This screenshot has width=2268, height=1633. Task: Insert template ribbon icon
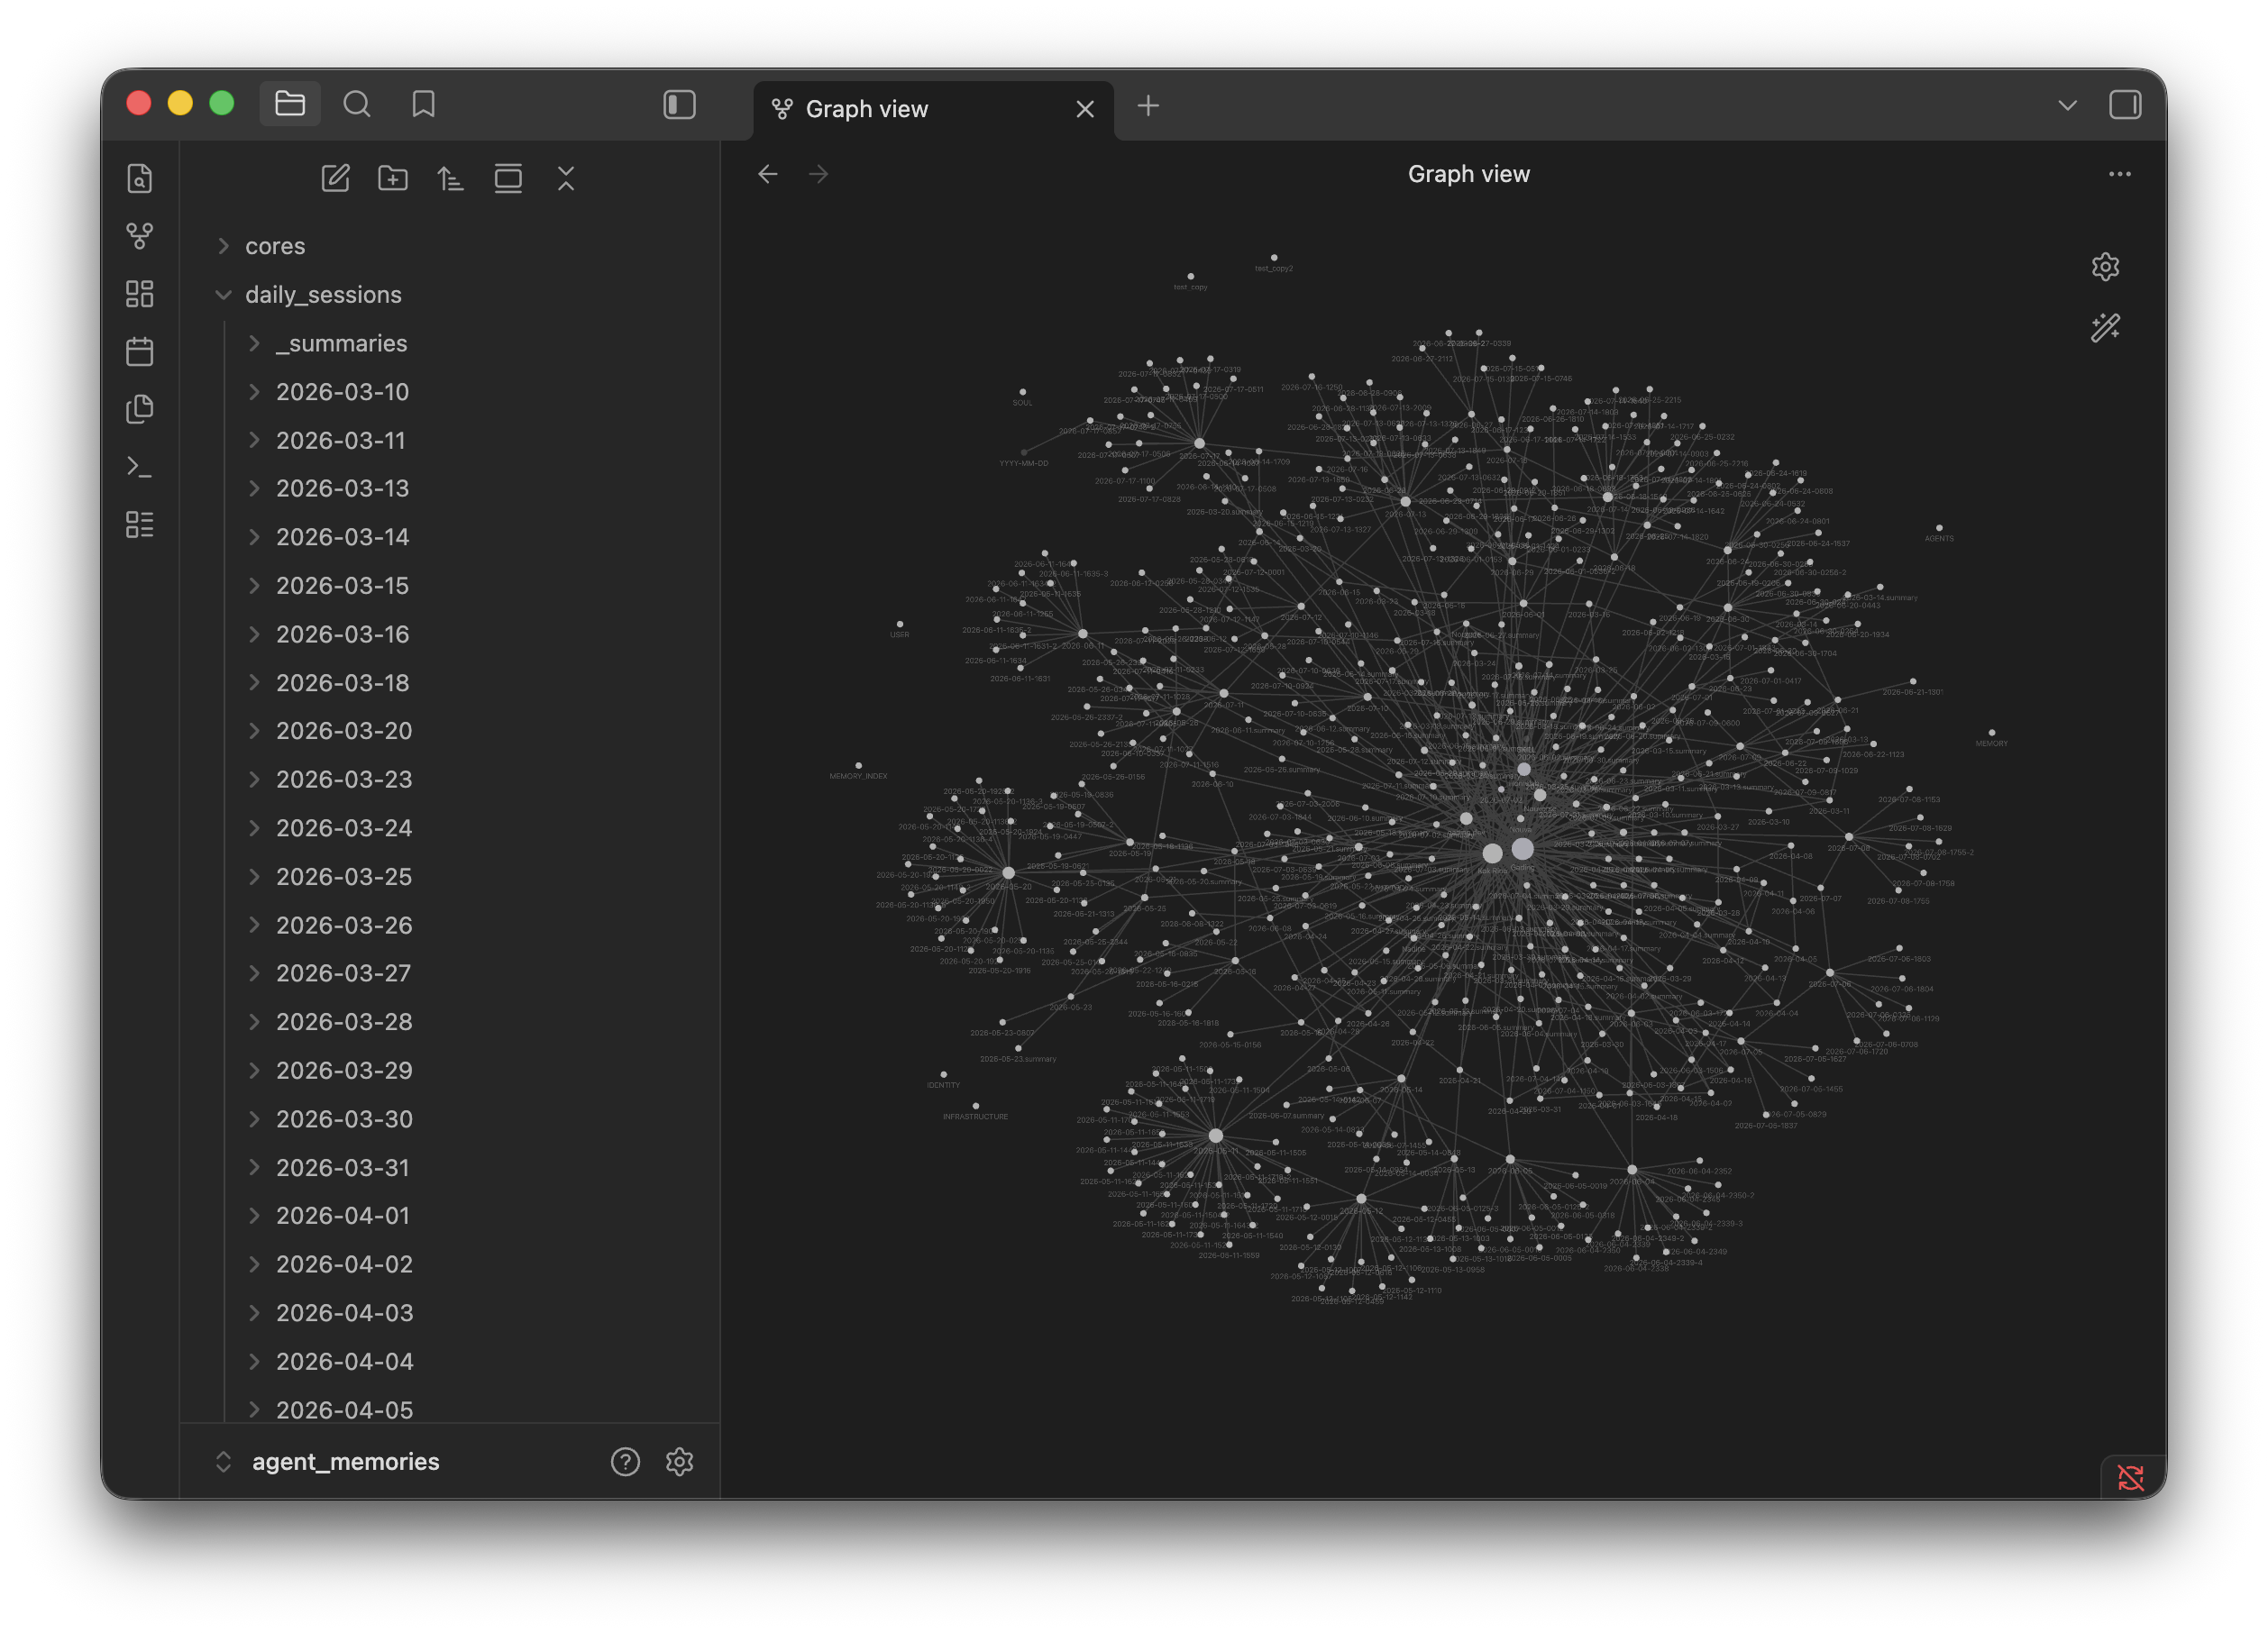(140, 409)
